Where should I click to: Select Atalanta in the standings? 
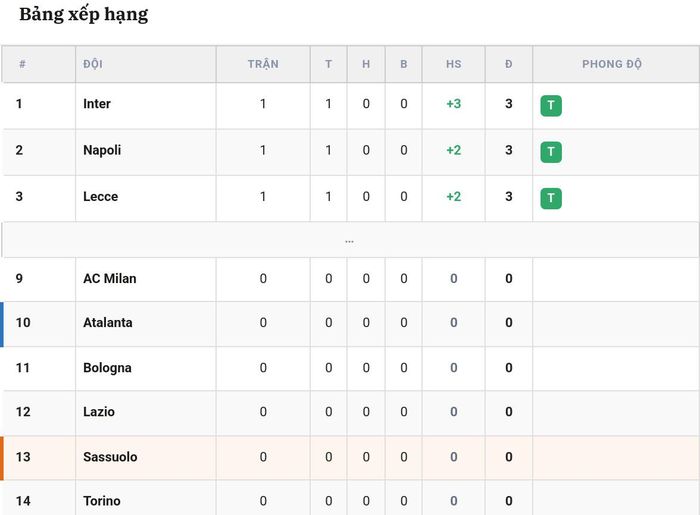click(x=108, y=322)
